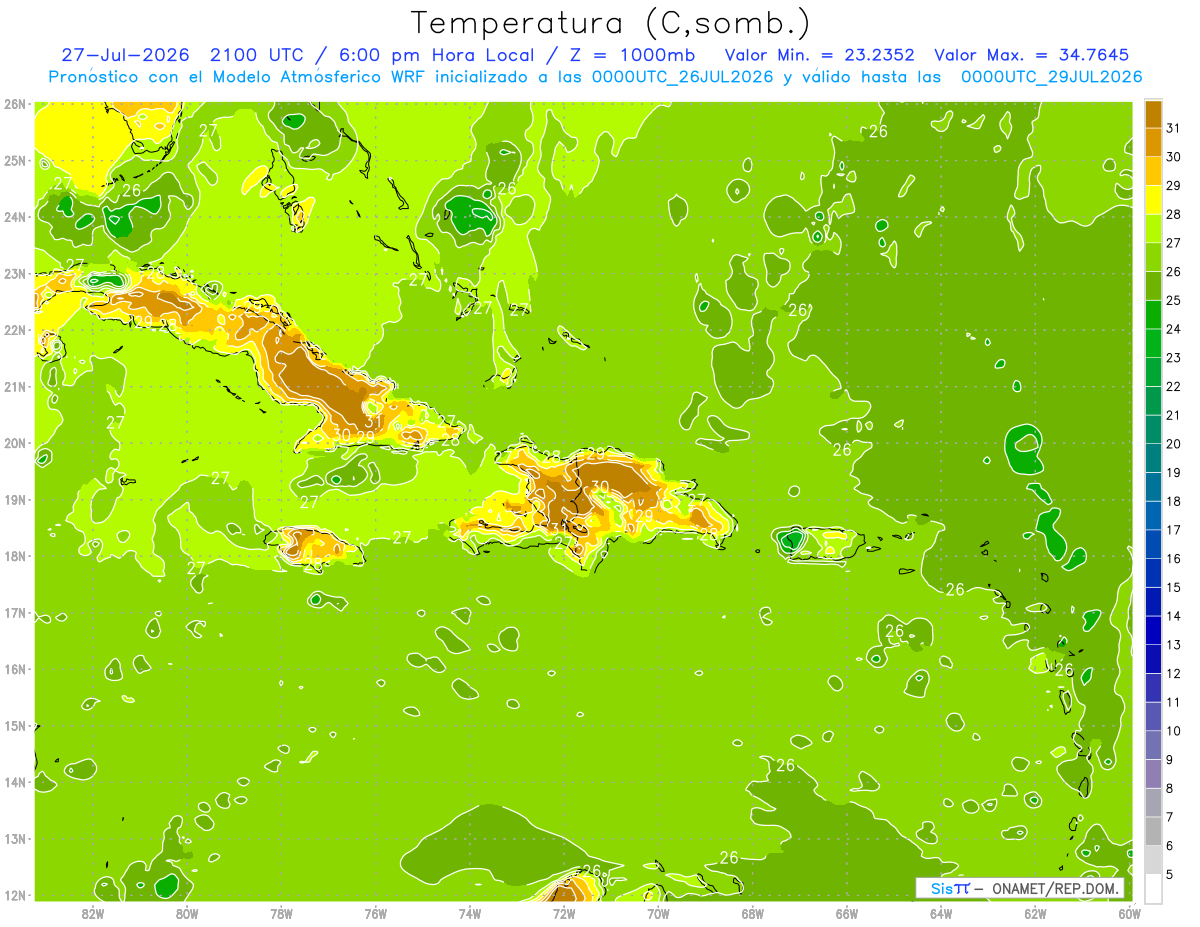Click the "66W" longitude axis label
Viewport: 1200px width, 927px height.
point(846,913)
